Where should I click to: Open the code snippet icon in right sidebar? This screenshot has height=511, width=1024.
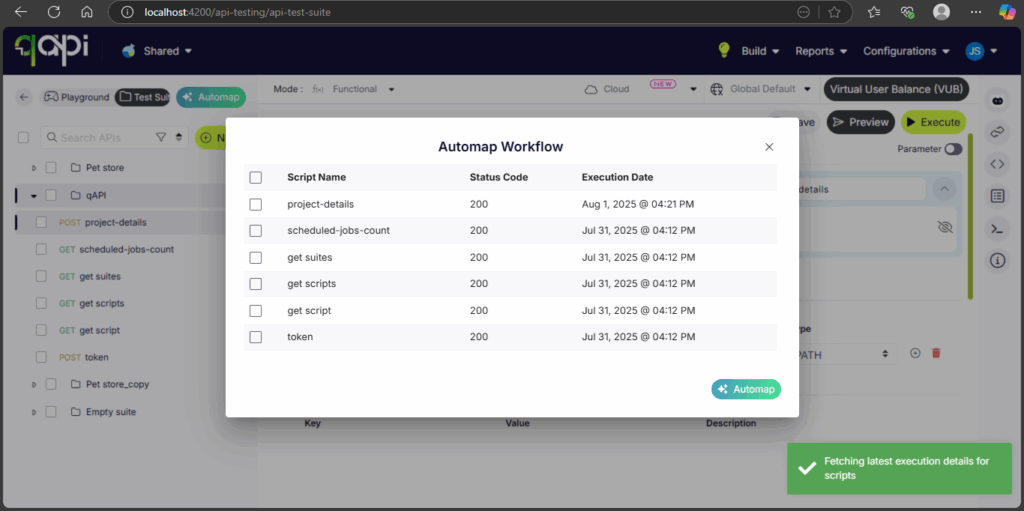click(997, 164)
